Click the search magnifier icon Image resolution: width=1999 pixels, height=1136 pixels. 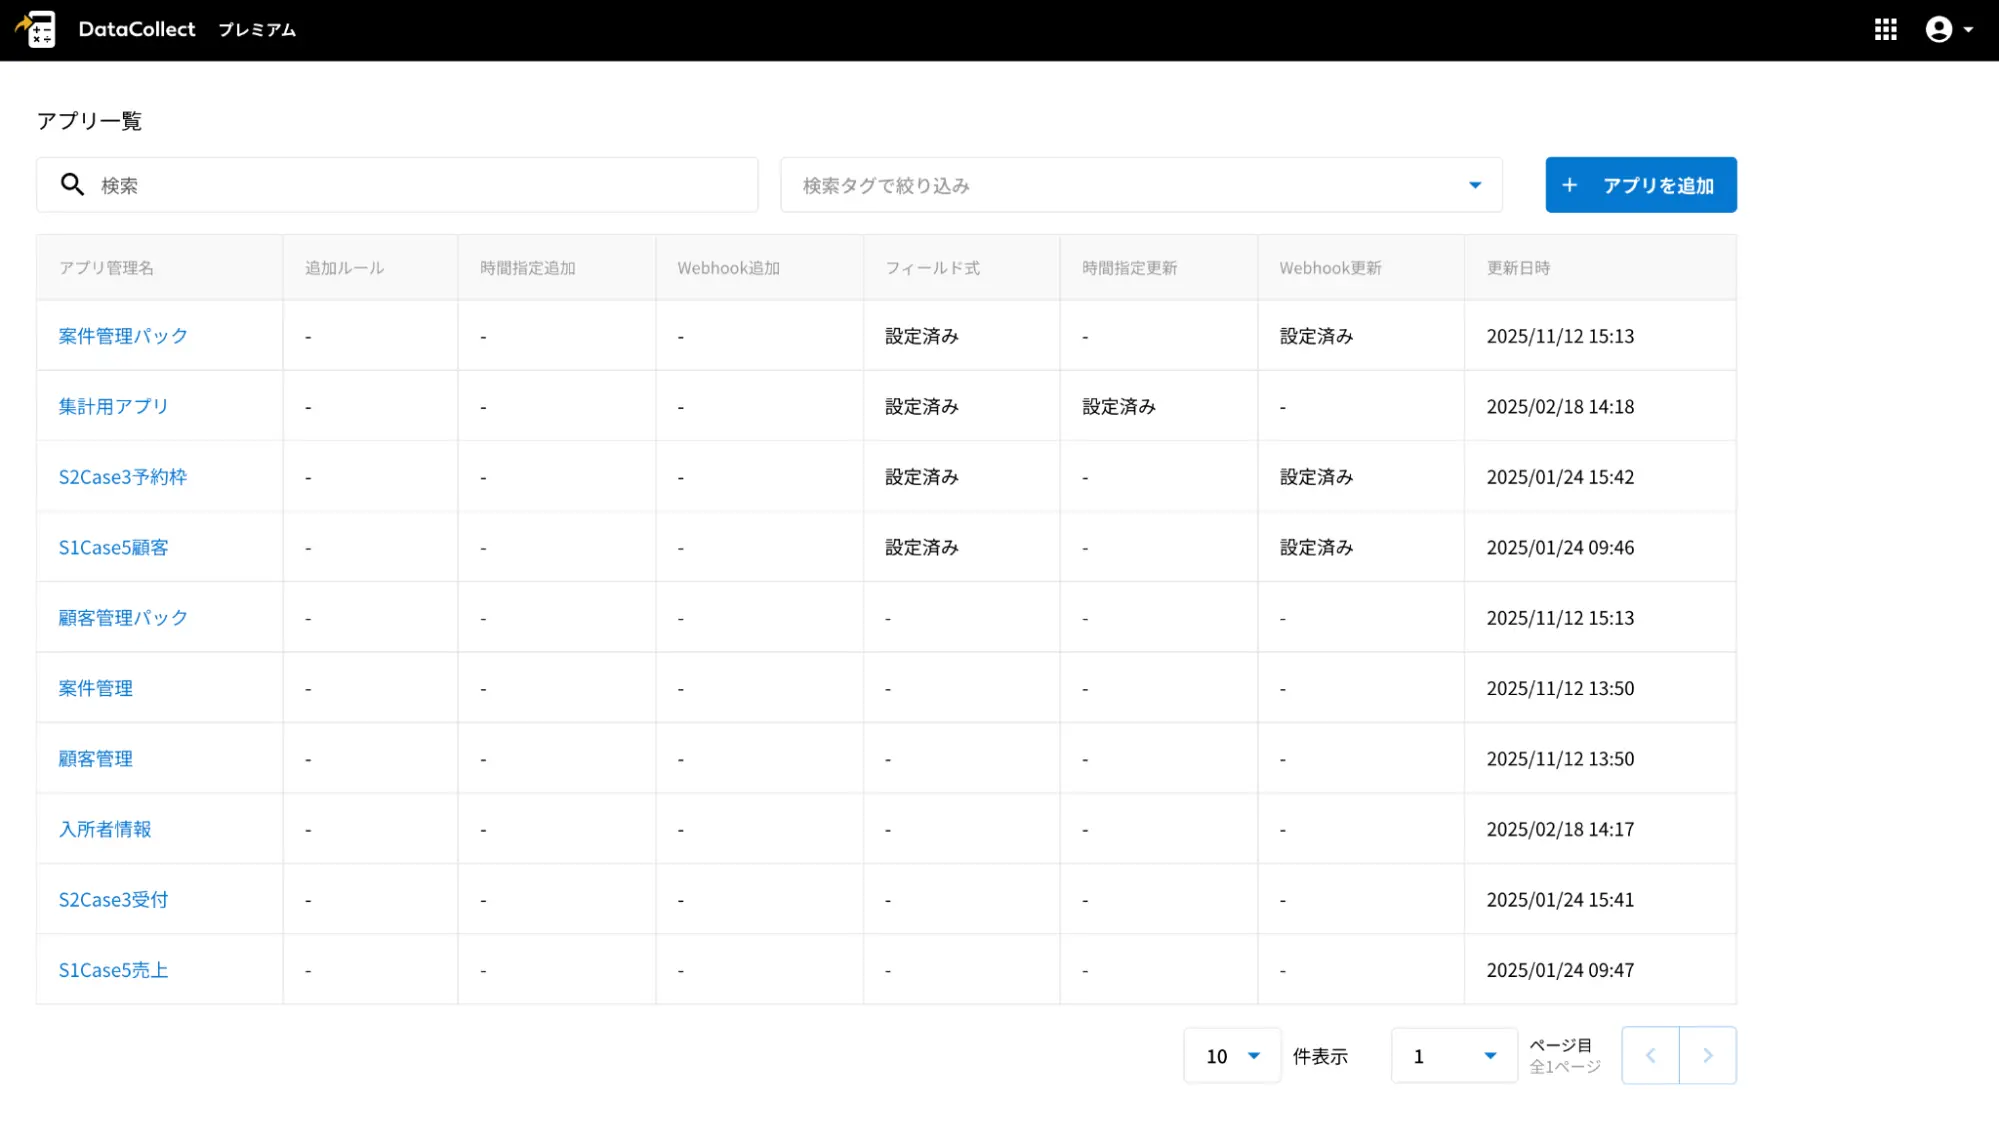[x=72, y=185]
